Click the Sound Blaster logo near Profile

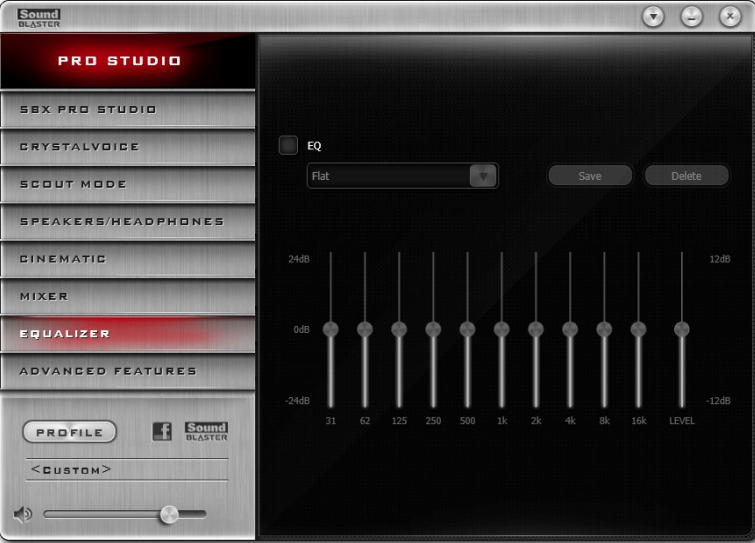tap(206, 431)
